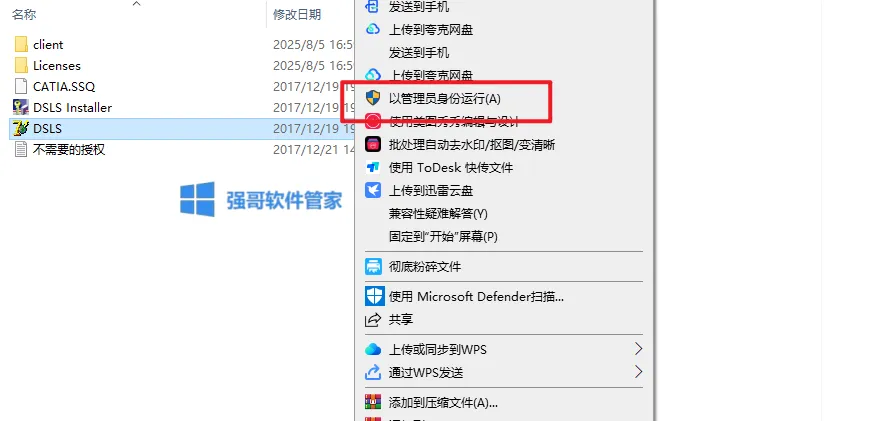Click the 修改日期 column header
872x421 pixels.
[x=297, y=14]
